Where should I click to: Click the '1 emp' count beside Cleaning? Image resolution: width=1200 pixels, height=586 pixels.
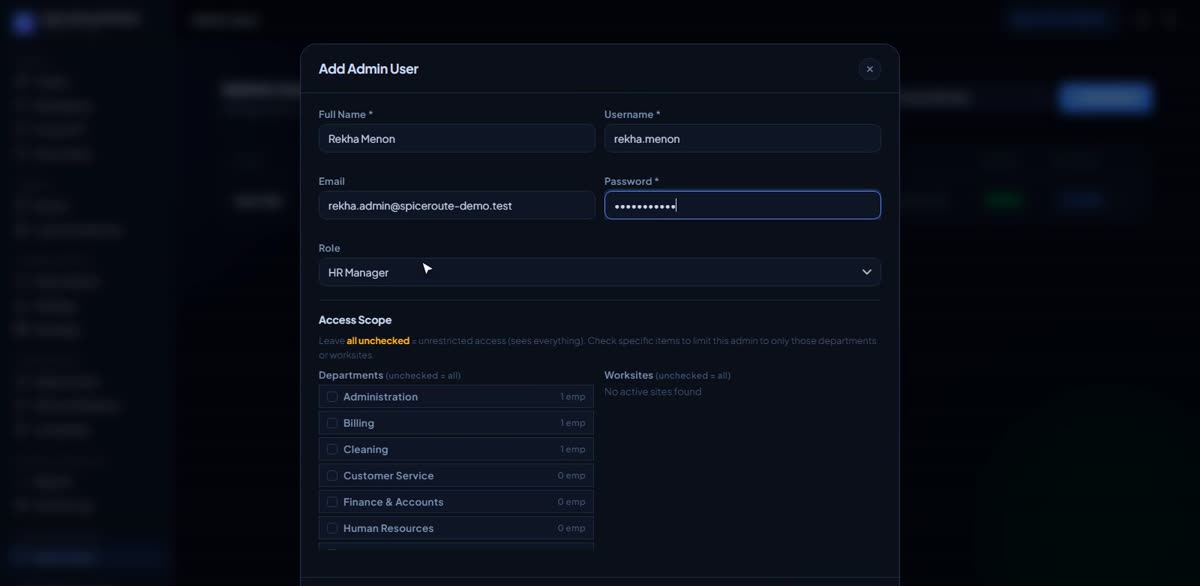click(573, 449)
